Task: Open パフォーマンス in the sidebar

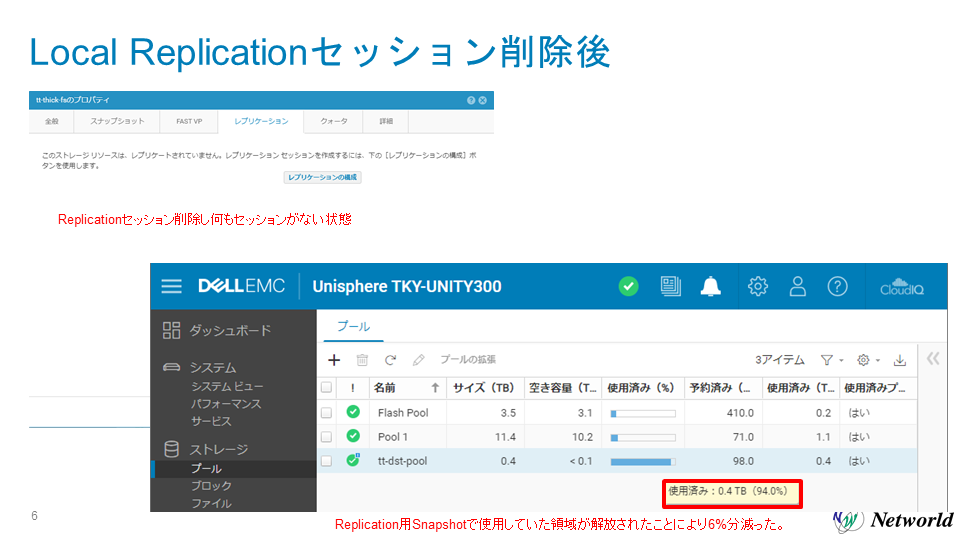Action: 226,404
